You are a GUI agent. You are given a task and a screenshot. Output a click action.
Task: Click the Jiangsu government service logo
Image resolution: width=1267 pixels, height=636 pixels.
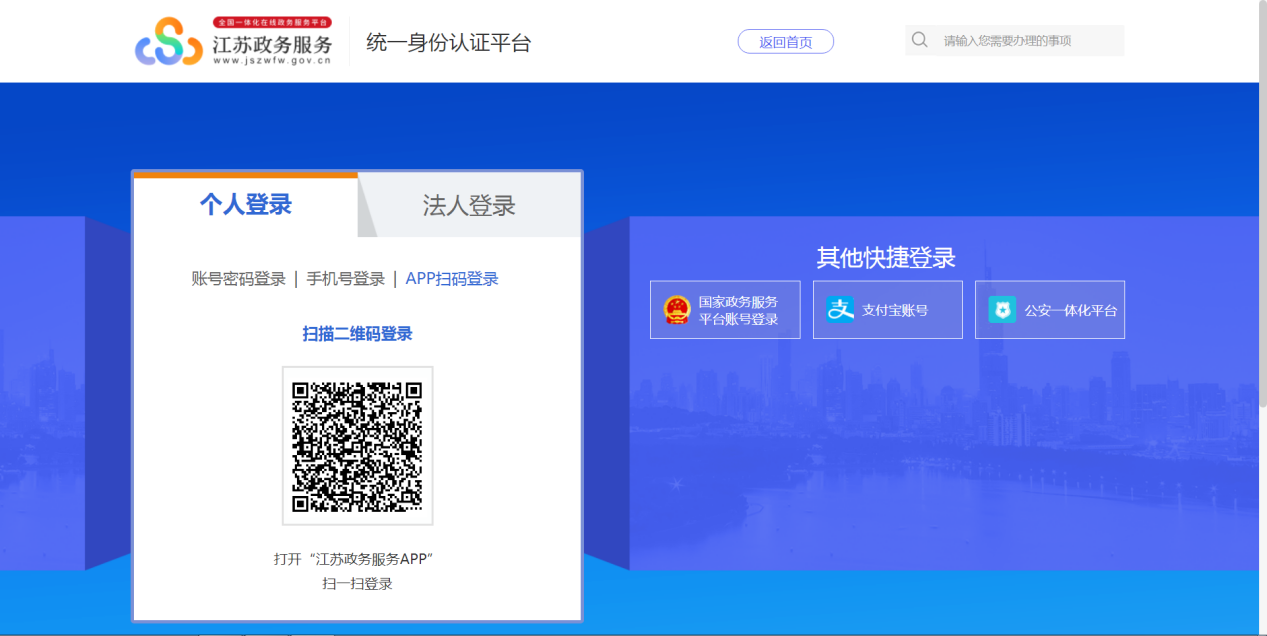pyautogui.click(x=234, y=41)
